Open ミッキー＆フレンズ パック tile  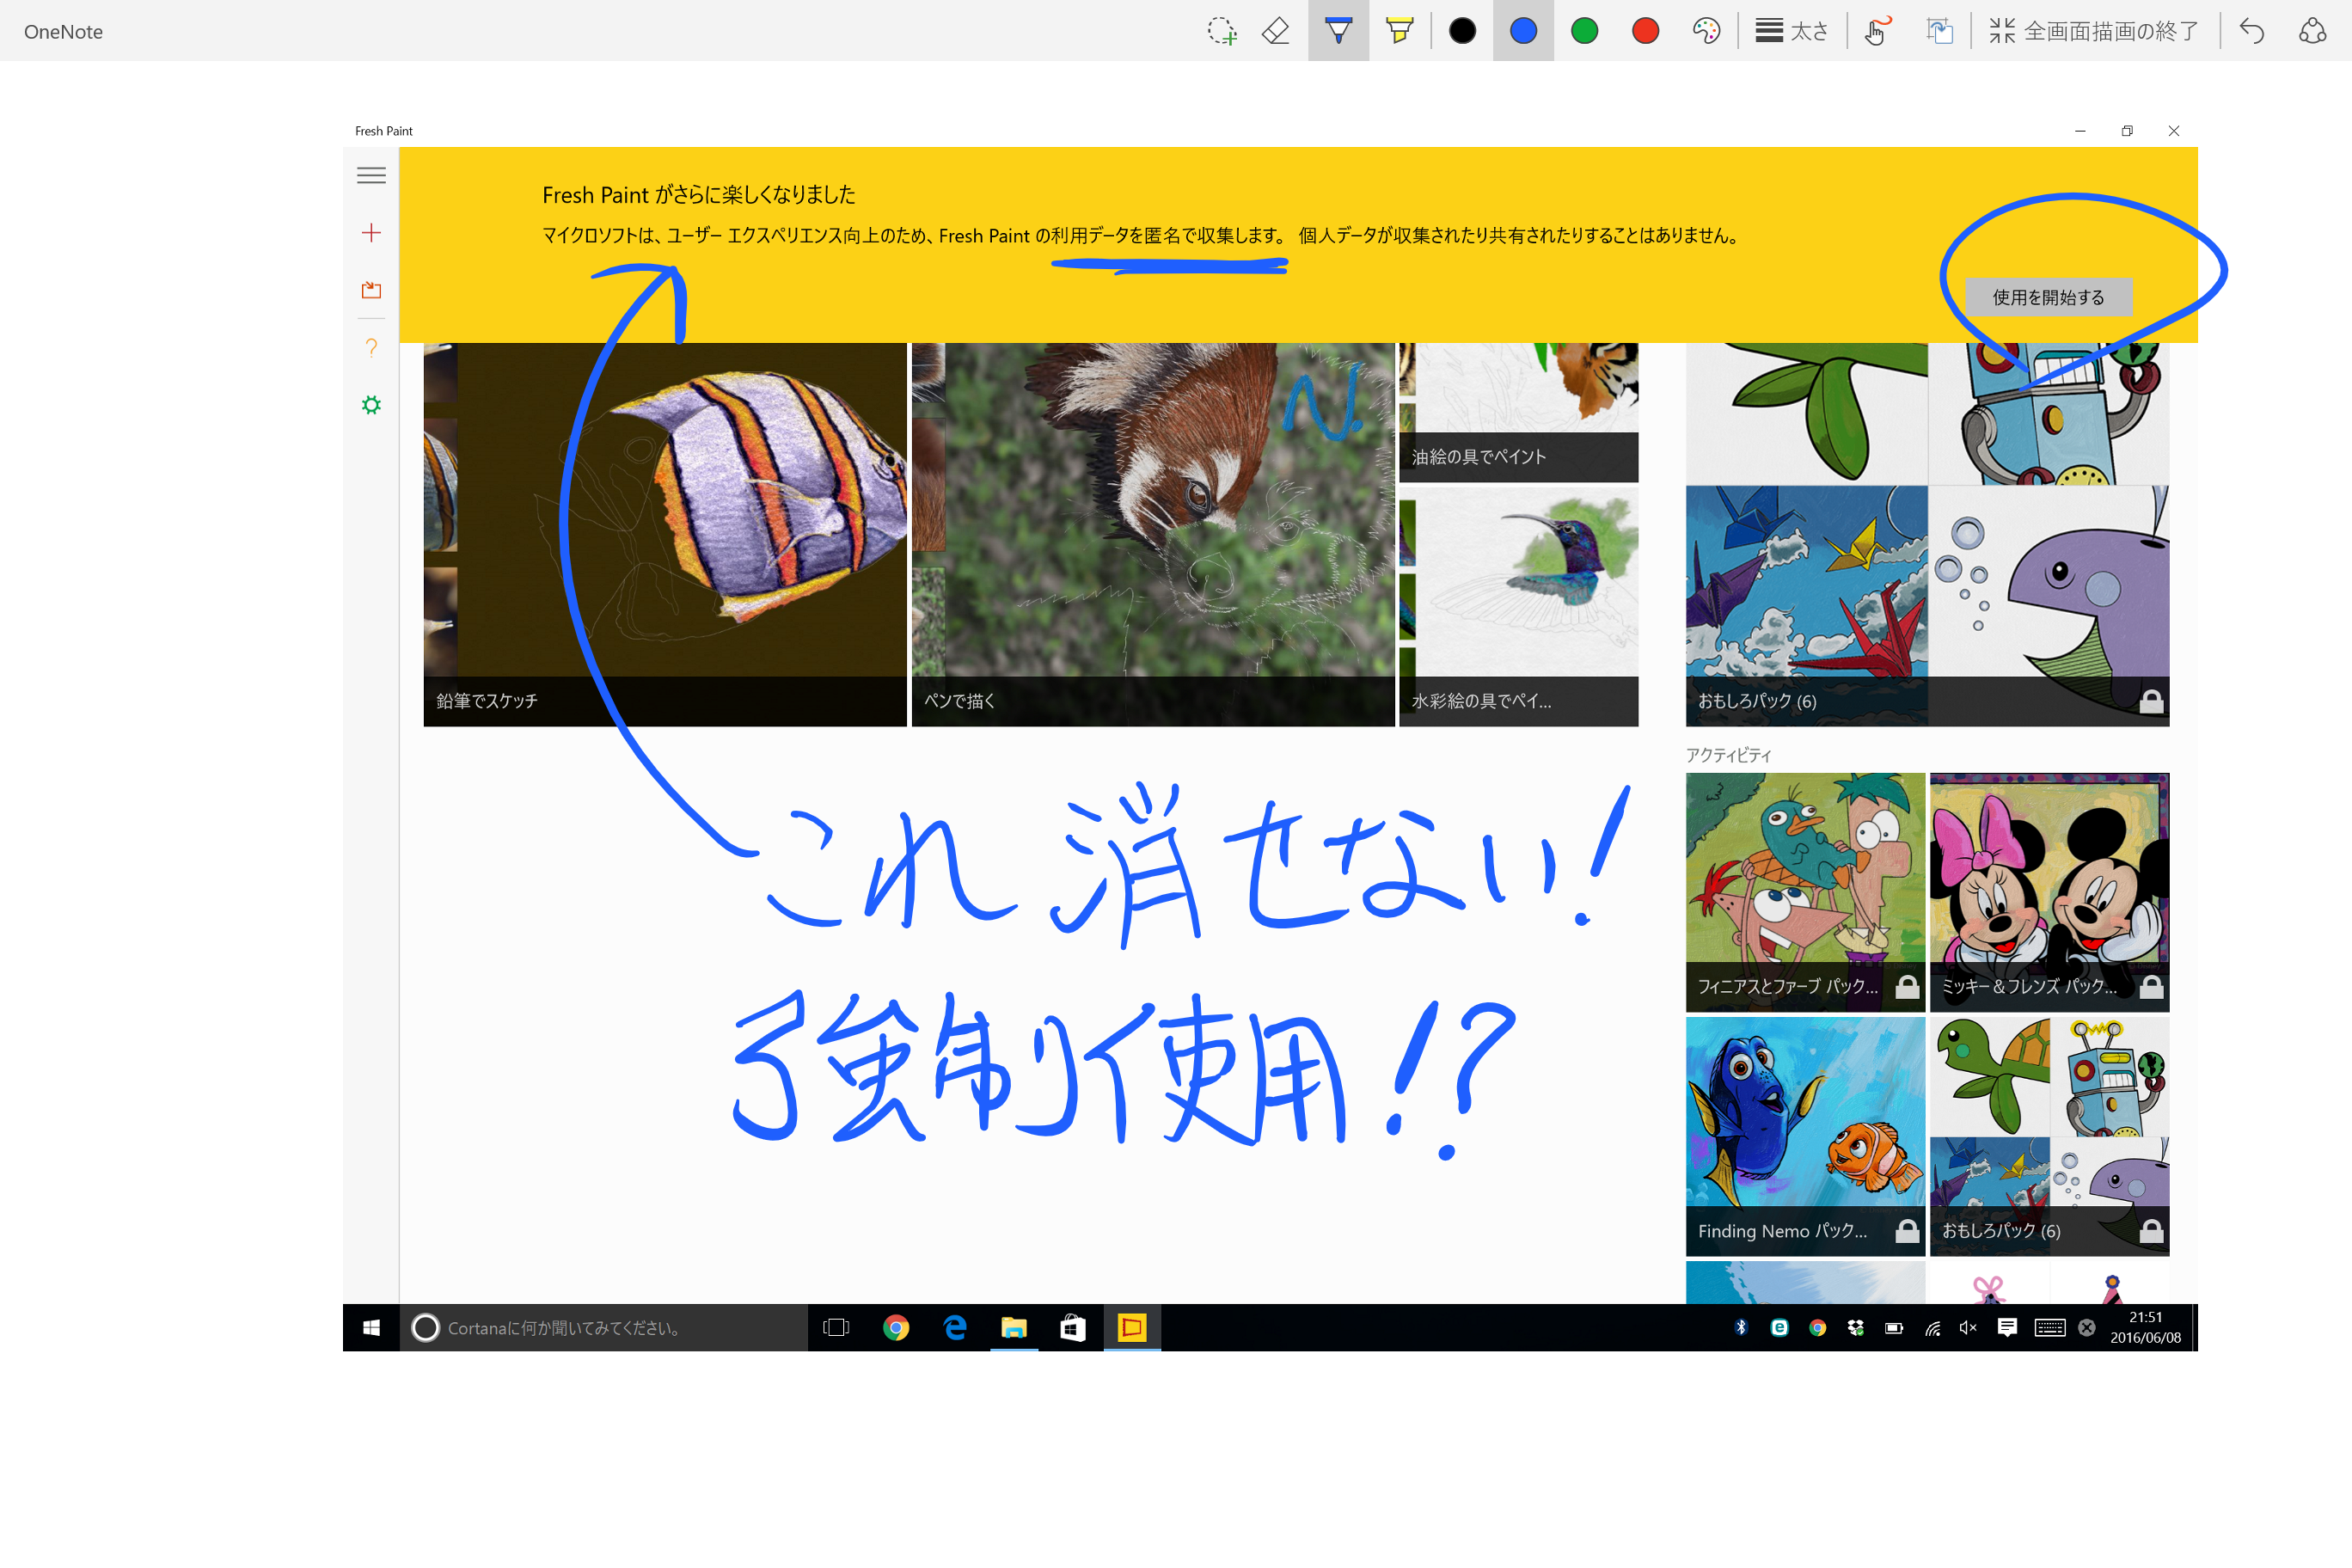tap(2049, 892)
